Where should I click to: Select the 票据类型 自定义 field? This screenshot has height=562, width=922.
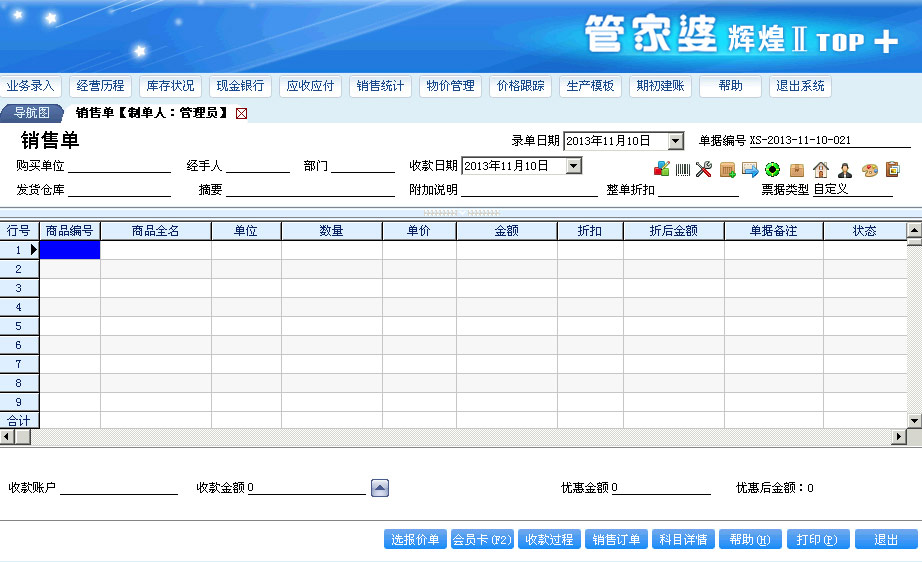click(853, 189)
